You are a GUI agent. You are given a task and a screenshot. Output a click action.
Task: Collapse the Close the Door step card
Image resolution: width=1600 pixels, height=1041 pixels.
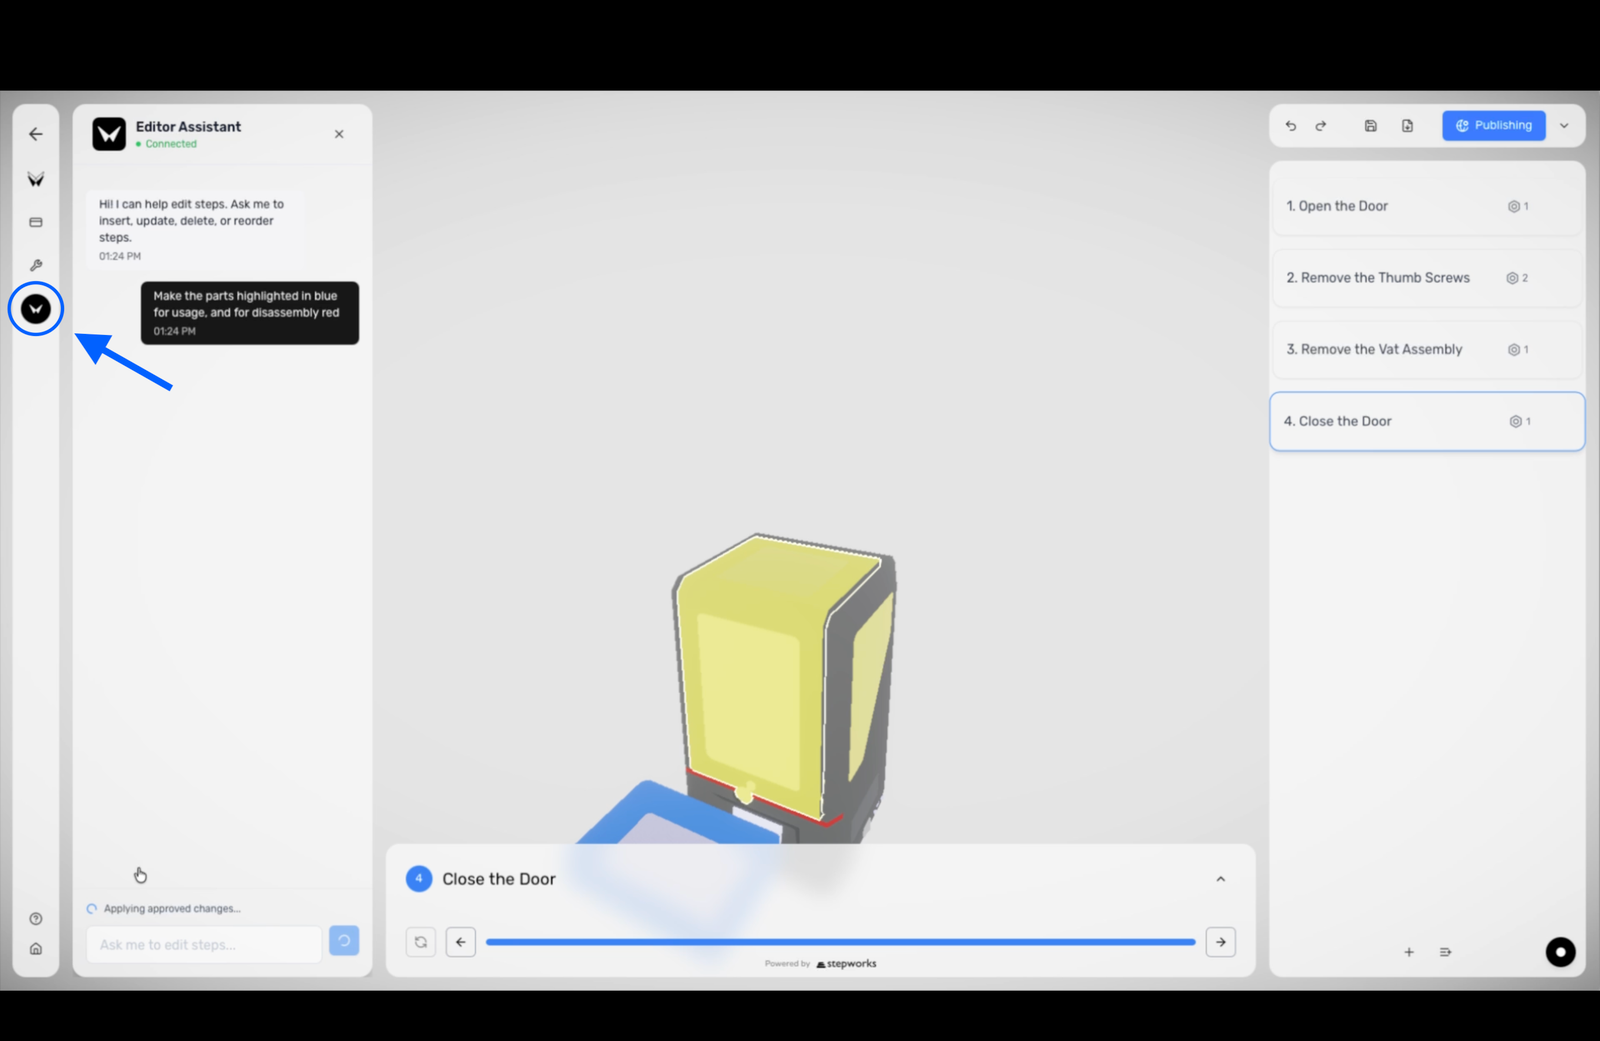1221,879
